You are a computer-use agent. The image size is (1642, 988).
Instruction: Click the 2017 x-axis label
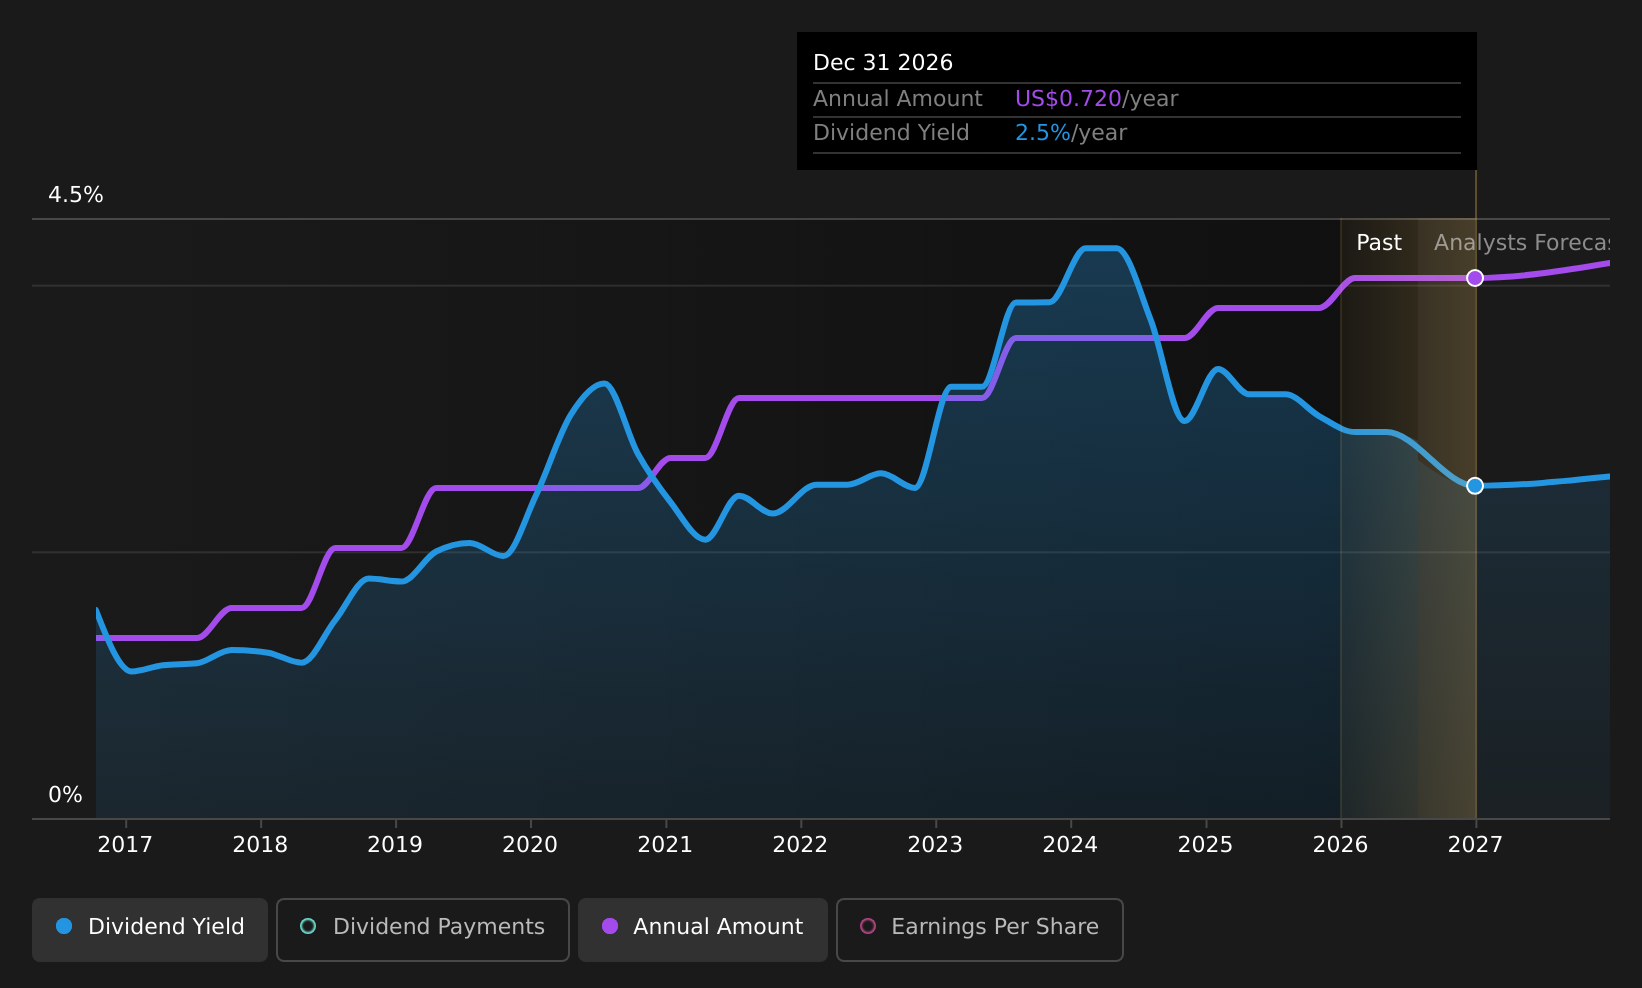125,845
